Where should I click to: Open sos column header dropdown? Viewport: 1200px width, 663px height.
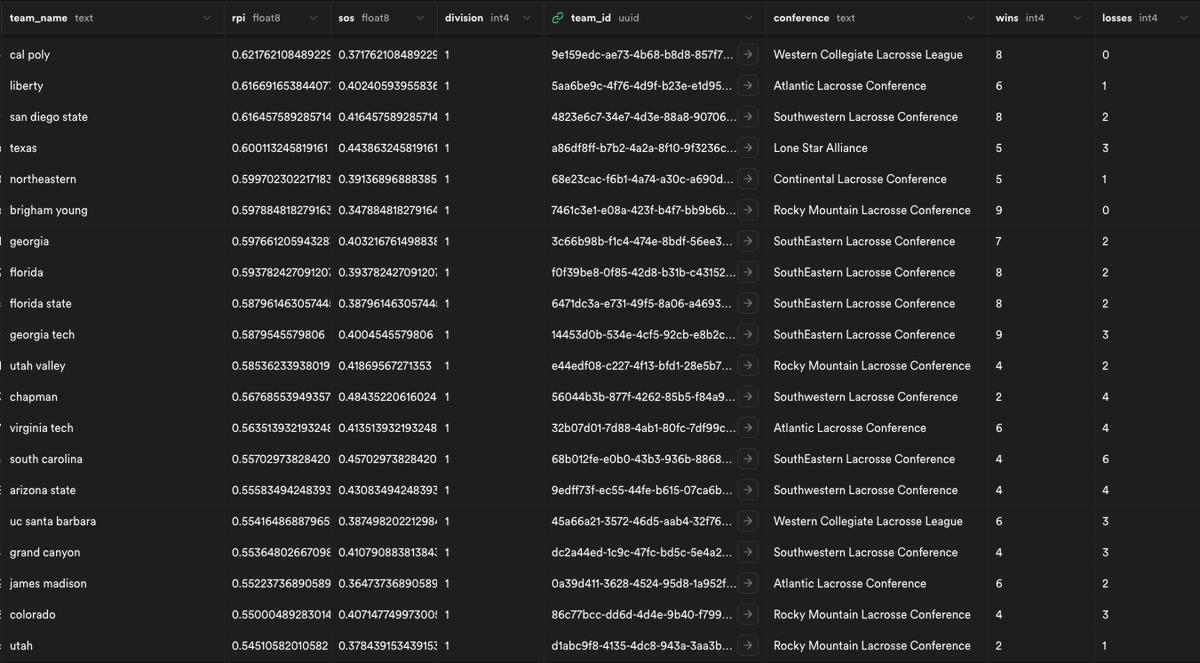click(x=419, y=18)
